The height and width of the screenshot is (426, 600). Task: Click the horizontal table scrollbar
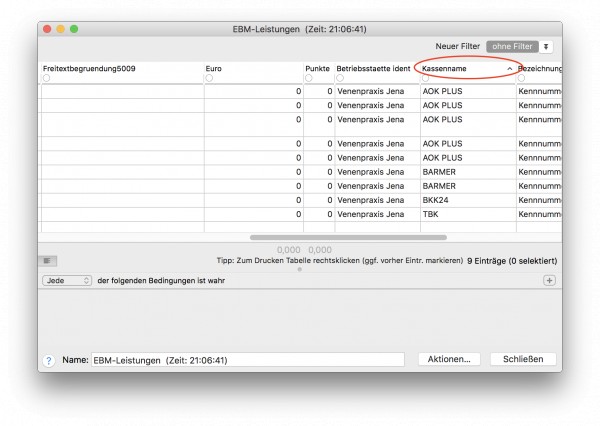point(348,238)
